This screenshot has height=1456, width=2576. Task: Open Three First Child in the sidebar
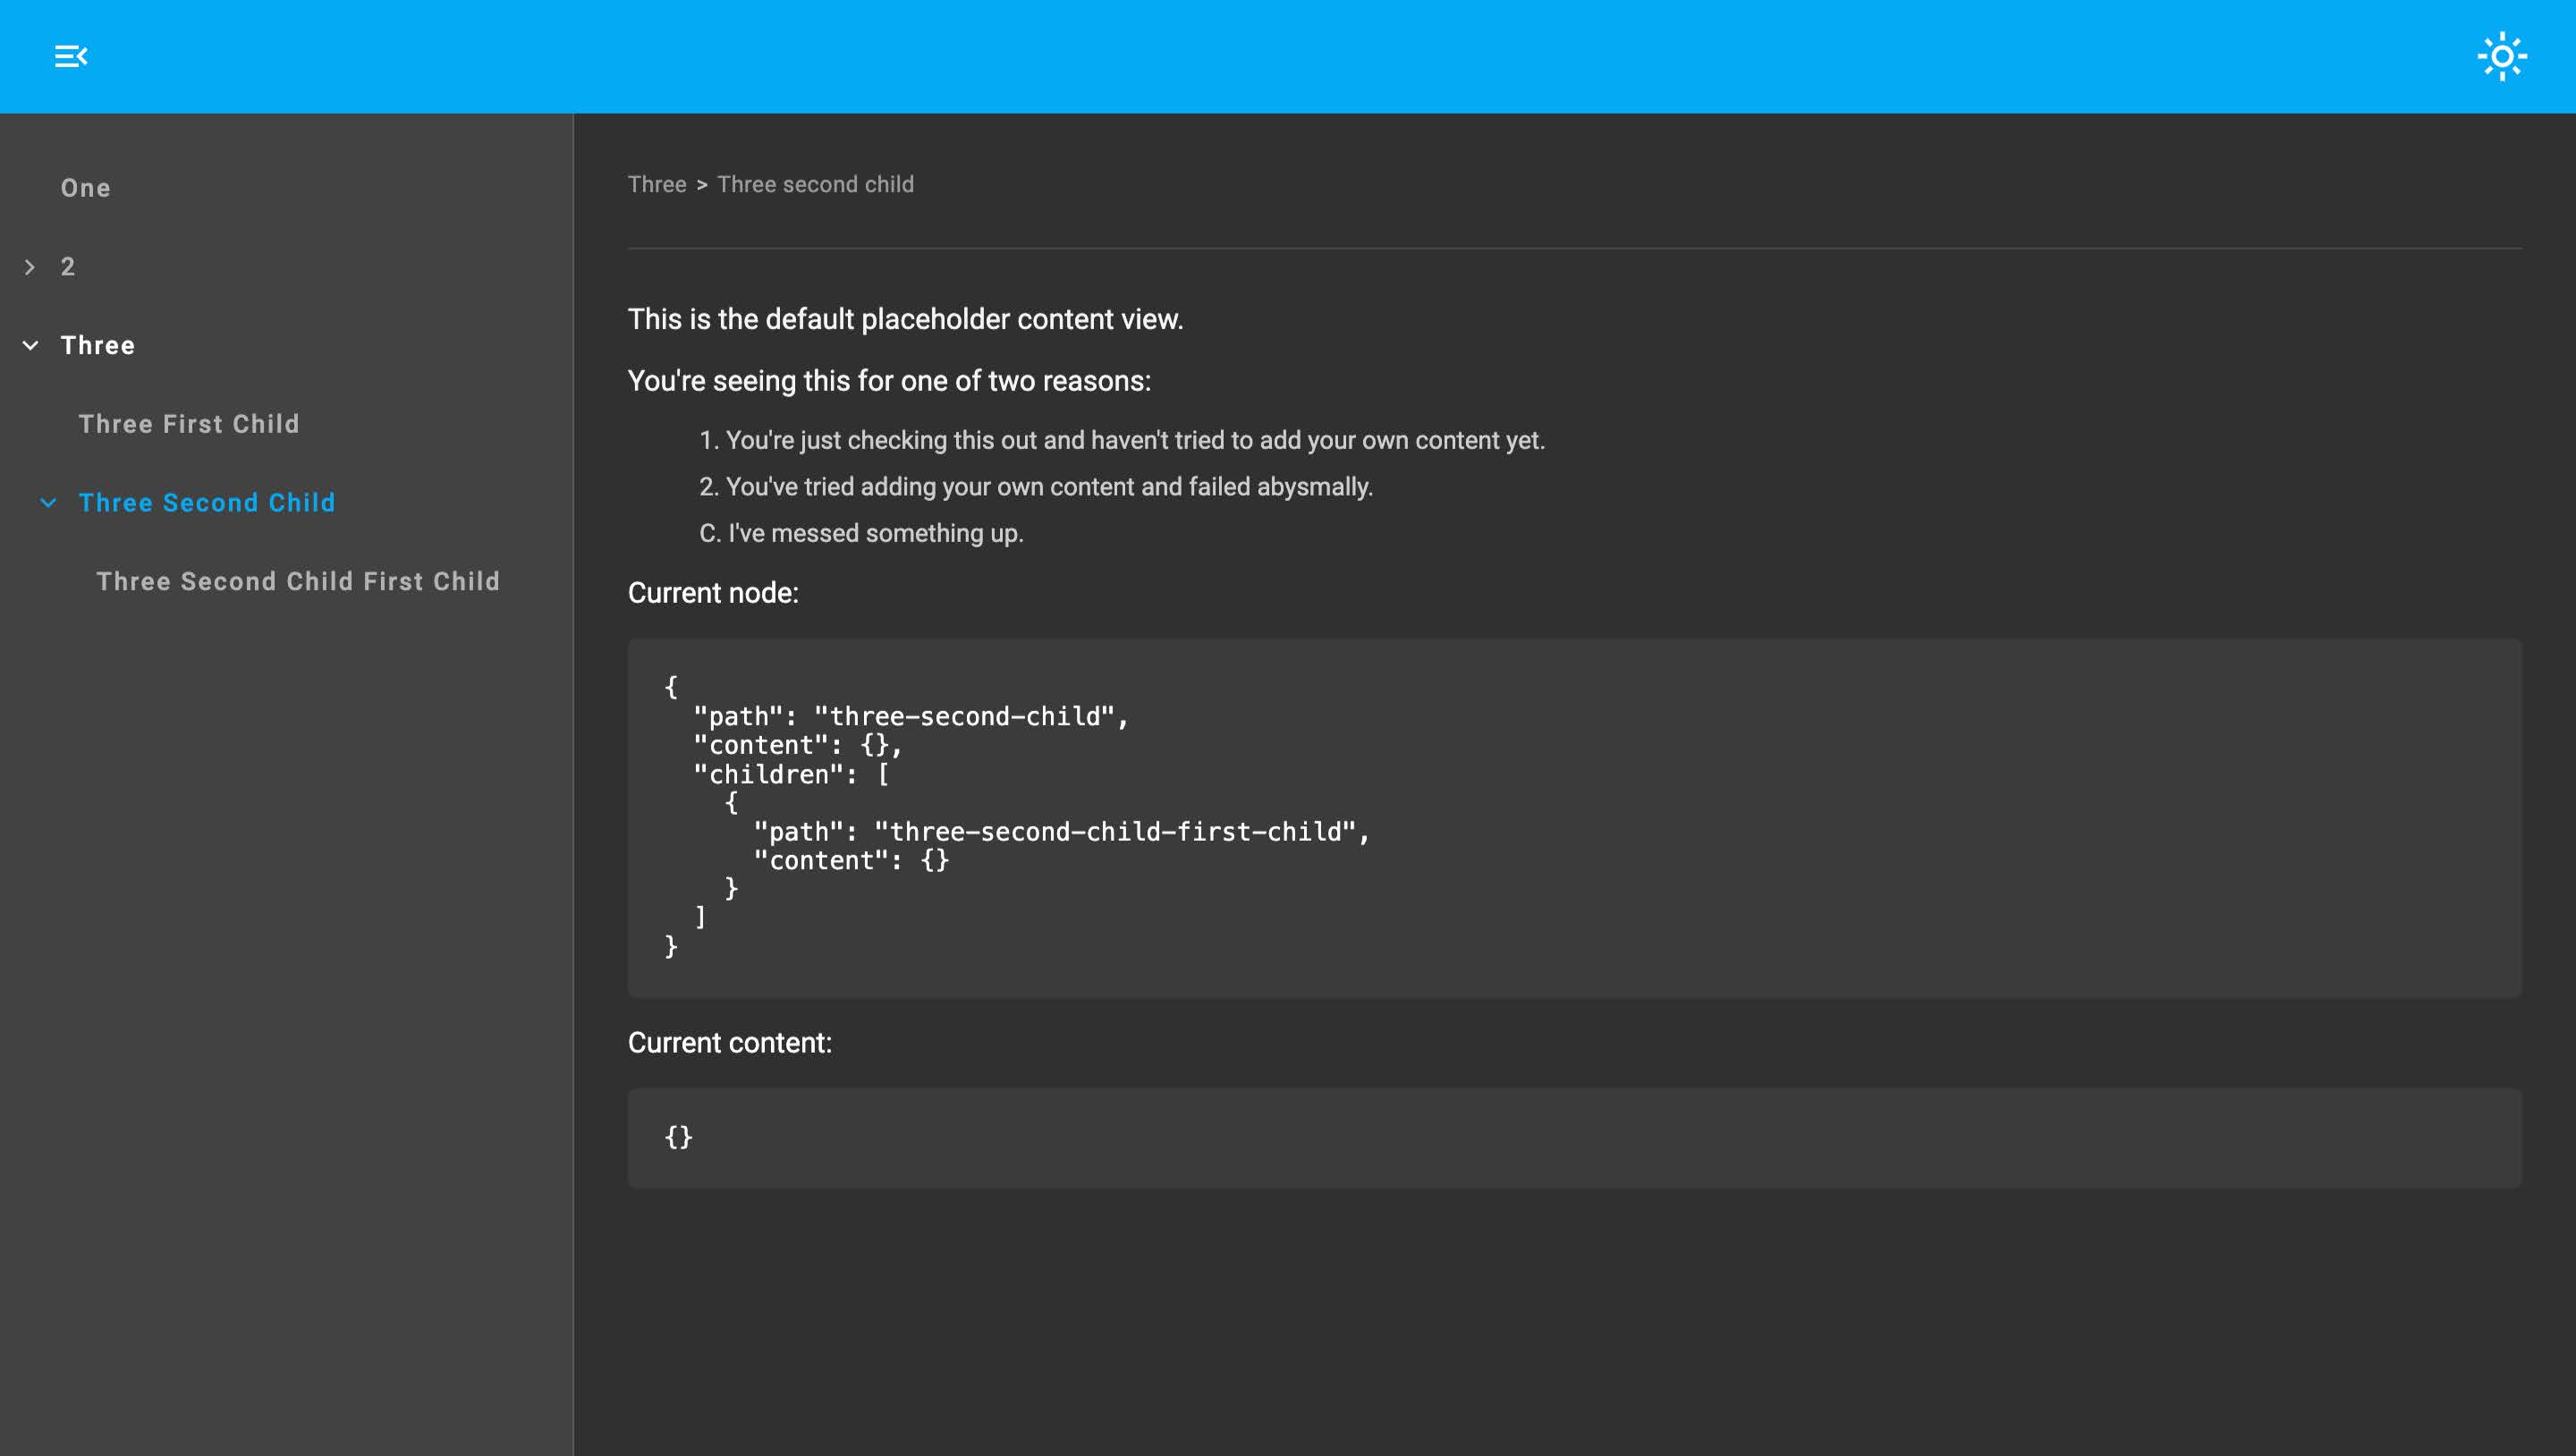[x=189, y=424]
